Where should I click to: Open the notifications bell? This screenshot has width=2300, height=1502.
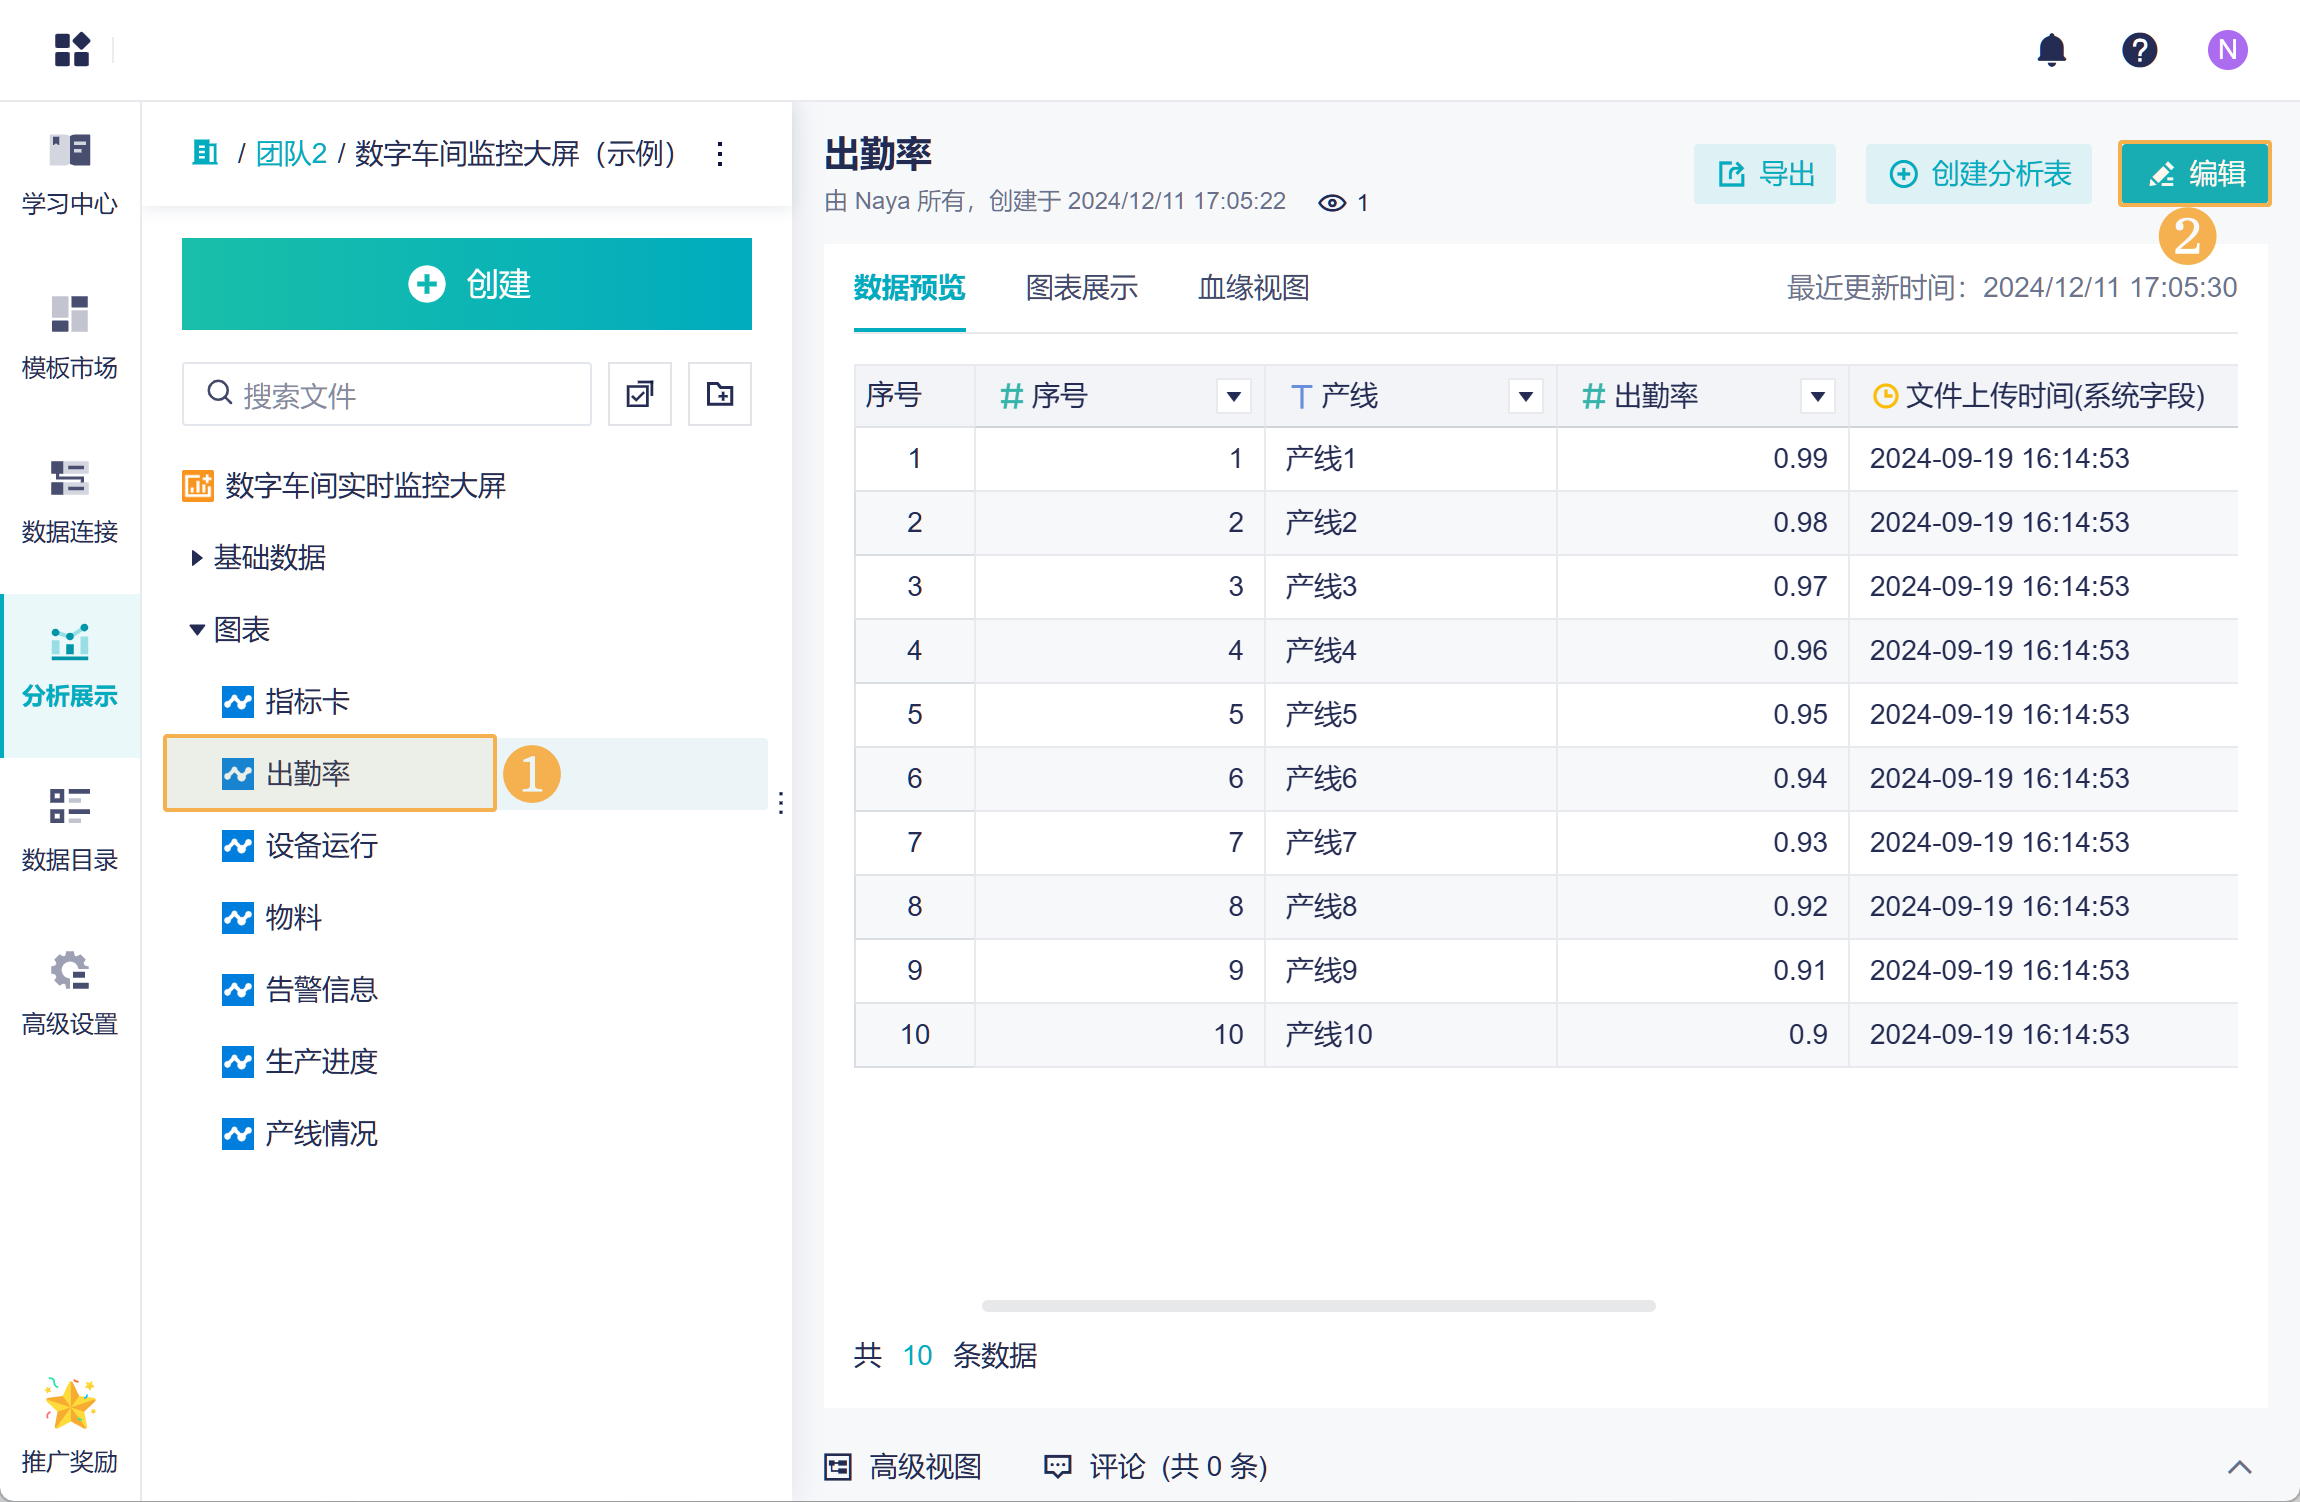point(2051,50)
